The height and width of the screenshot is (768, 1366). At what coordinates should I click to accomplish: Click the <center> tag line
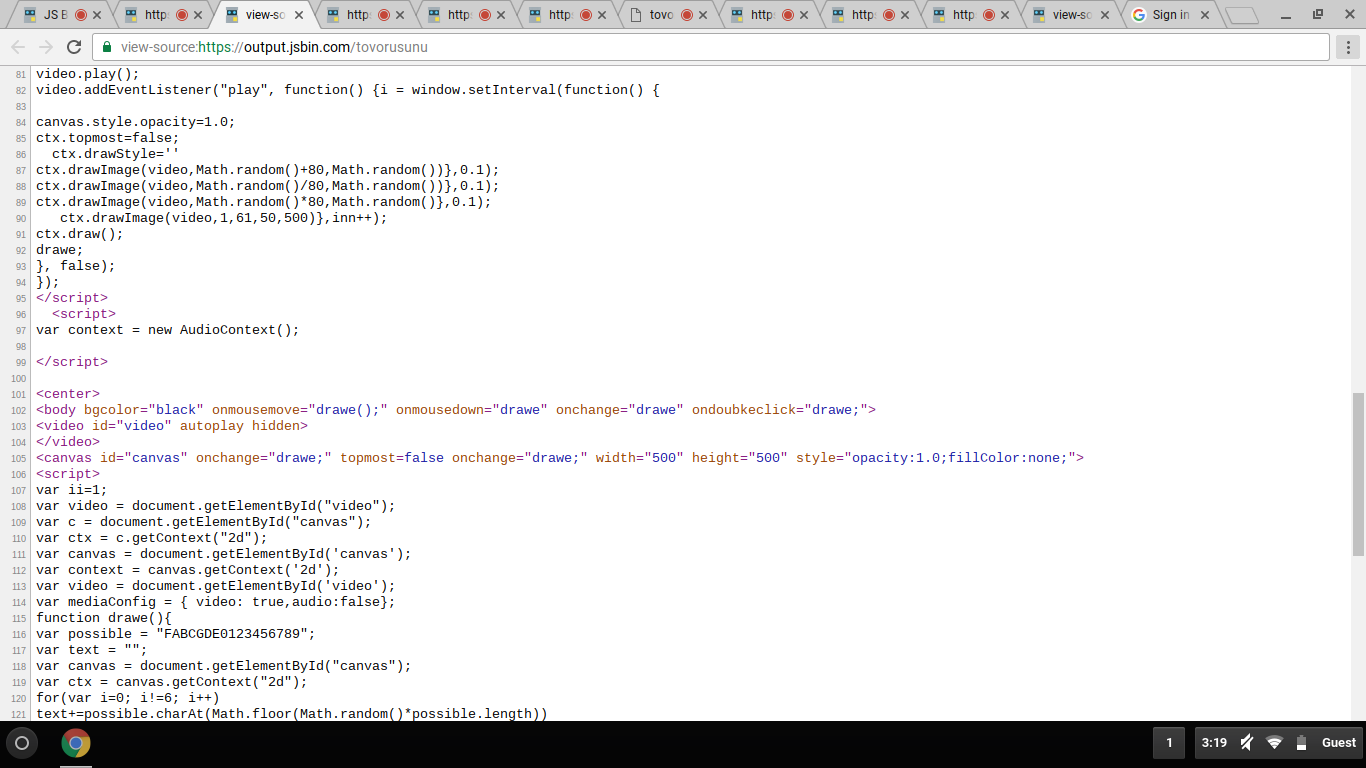[x=68, y=394]
